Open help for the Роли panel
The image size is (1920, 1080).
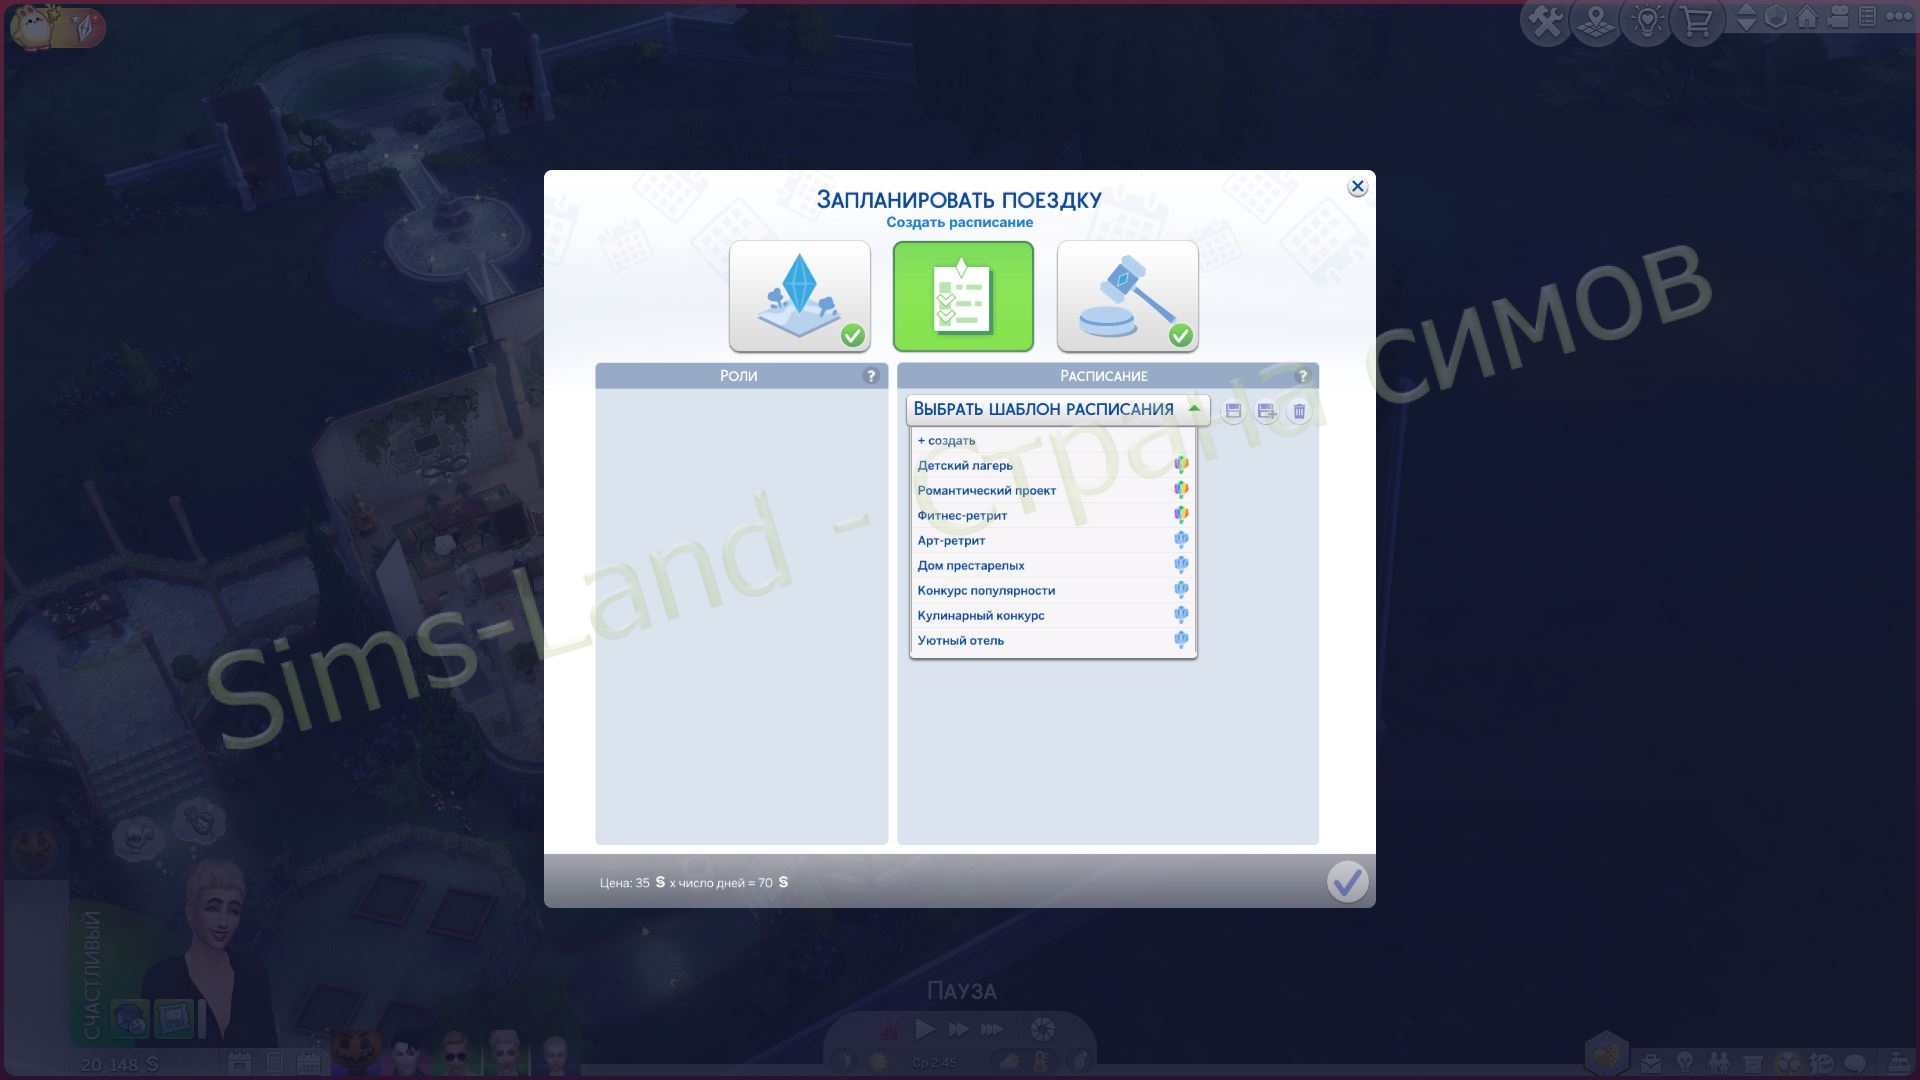coord(871,376)
